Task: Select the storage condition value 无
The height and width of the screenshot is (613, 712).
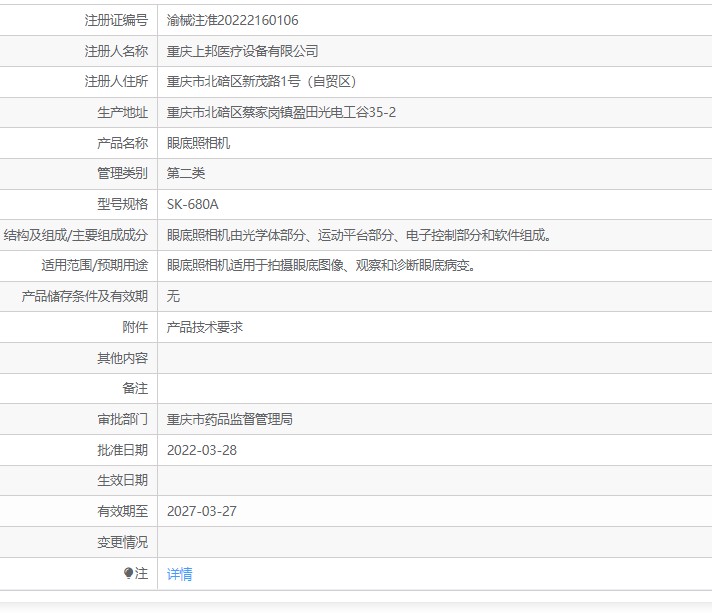Action: coord(173,297)
